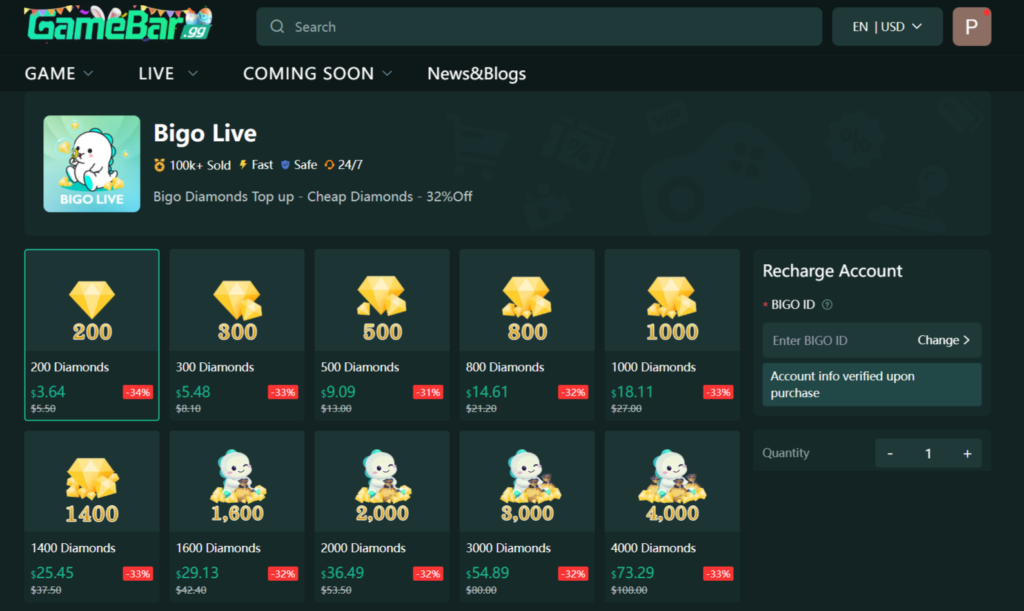
Task: Click the search magnifier icon
Action: (x=277, y=27)
